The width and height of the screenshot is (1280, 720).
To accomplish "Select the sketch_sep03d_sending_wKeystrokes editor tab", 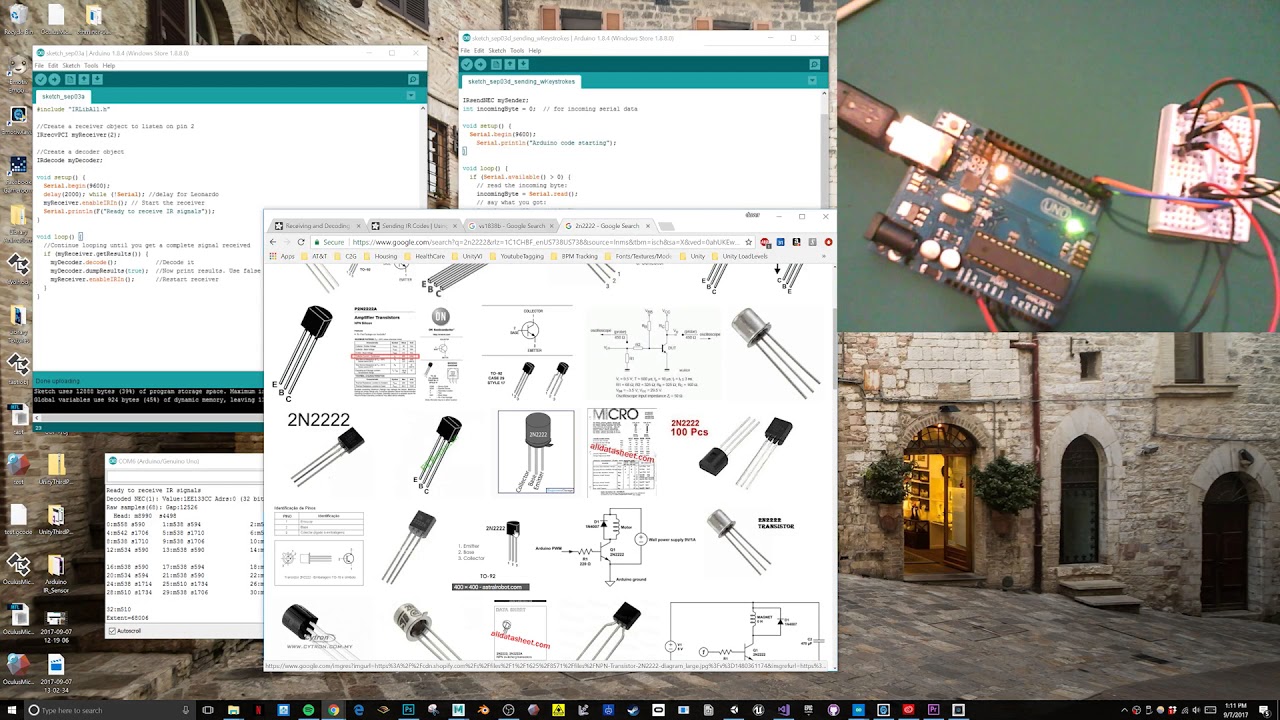I will (x=521, y=81).
